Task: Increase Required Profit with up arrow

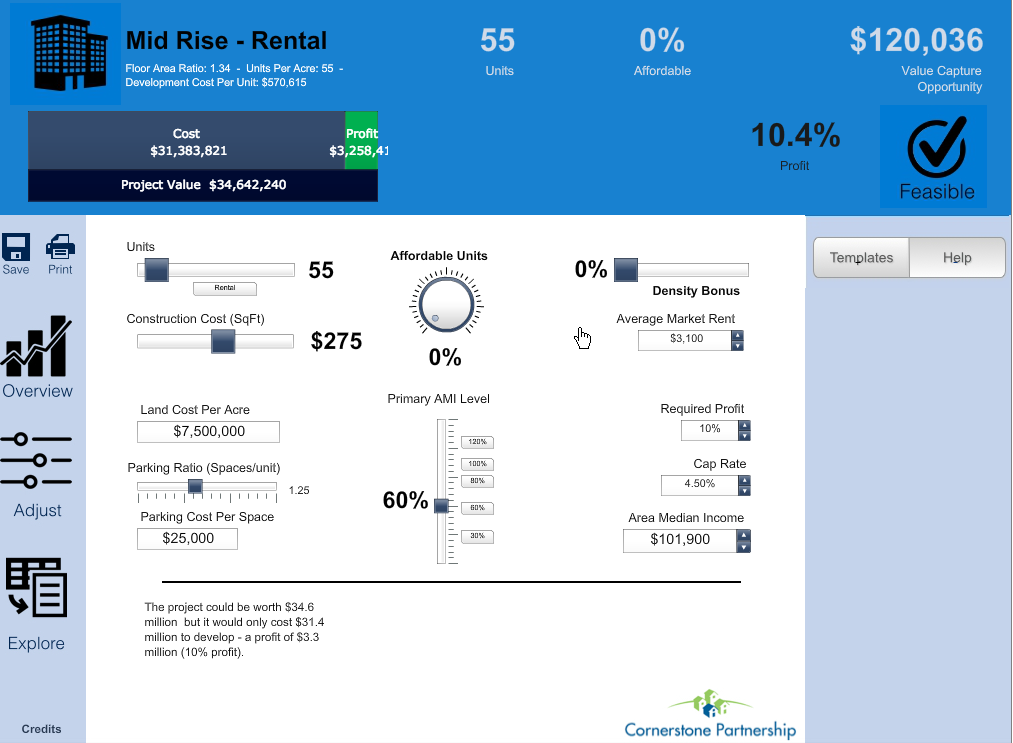Action: point(744,426)
